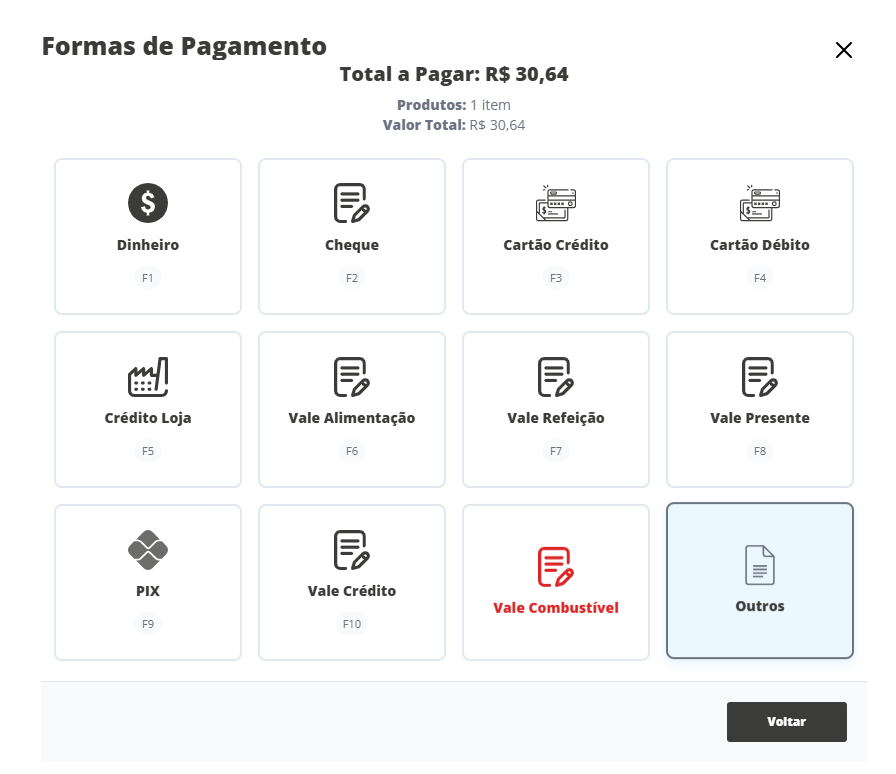Choose the Vale Presente payment tile

[x=759, y=409]
